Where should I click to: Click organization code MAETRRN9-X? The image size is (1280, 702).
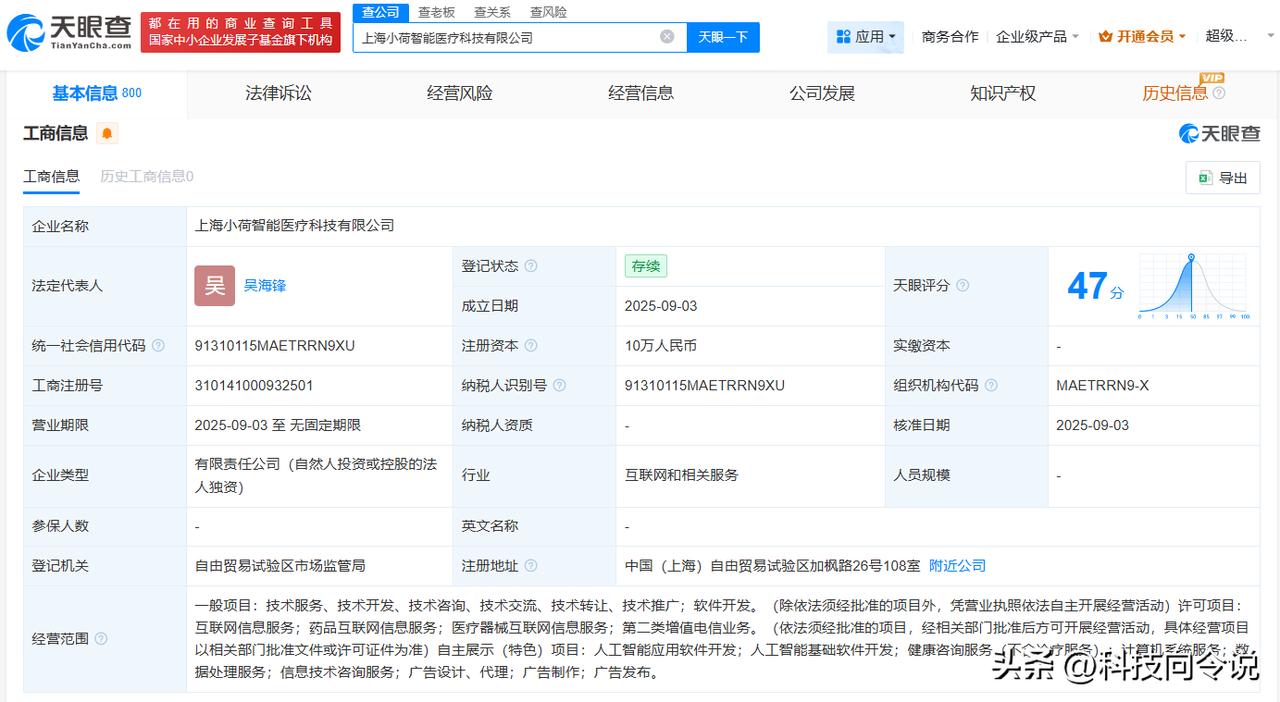(x=1102, y=385)
